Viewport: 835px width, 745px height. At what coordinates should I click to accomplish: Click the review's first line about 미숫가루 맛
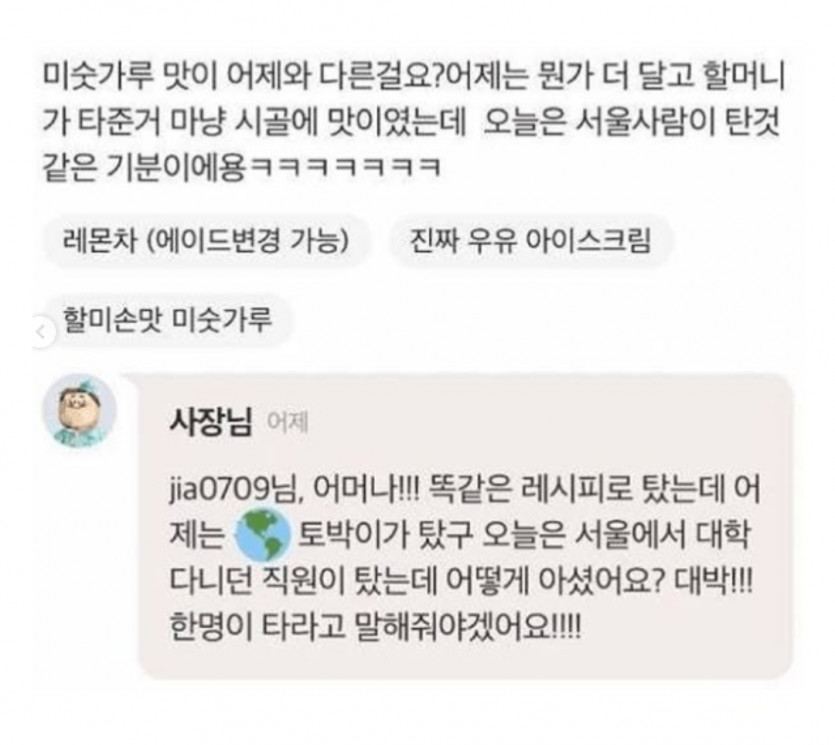[x=414, y=76]
